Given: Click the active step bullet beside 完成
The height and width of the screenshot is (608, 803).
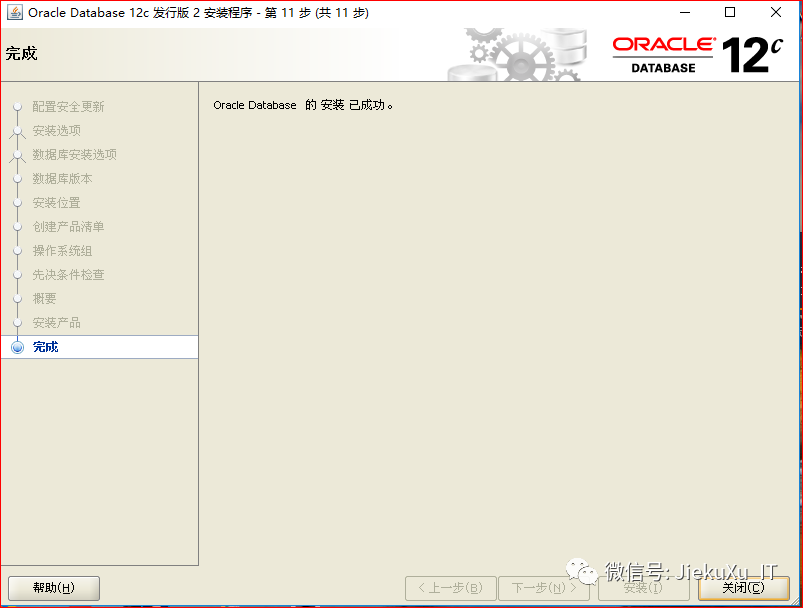Looking at the screenshot, I should point(17,347).
